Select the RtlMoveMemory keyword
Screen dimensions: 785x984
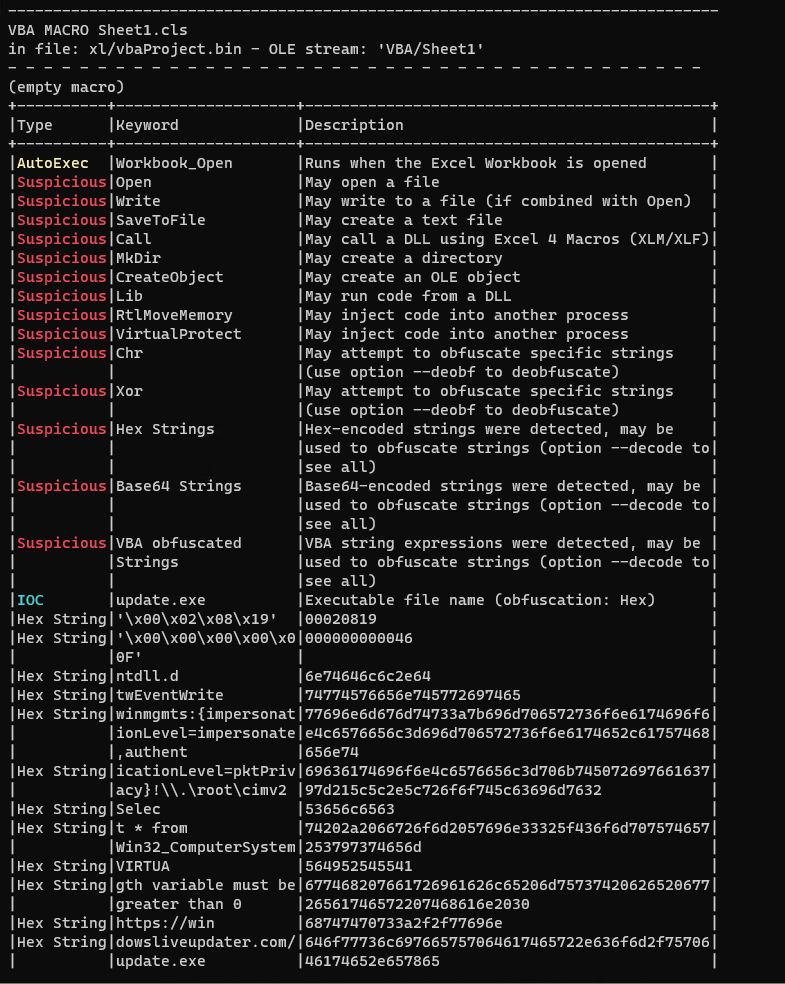(x=174, y=315)
